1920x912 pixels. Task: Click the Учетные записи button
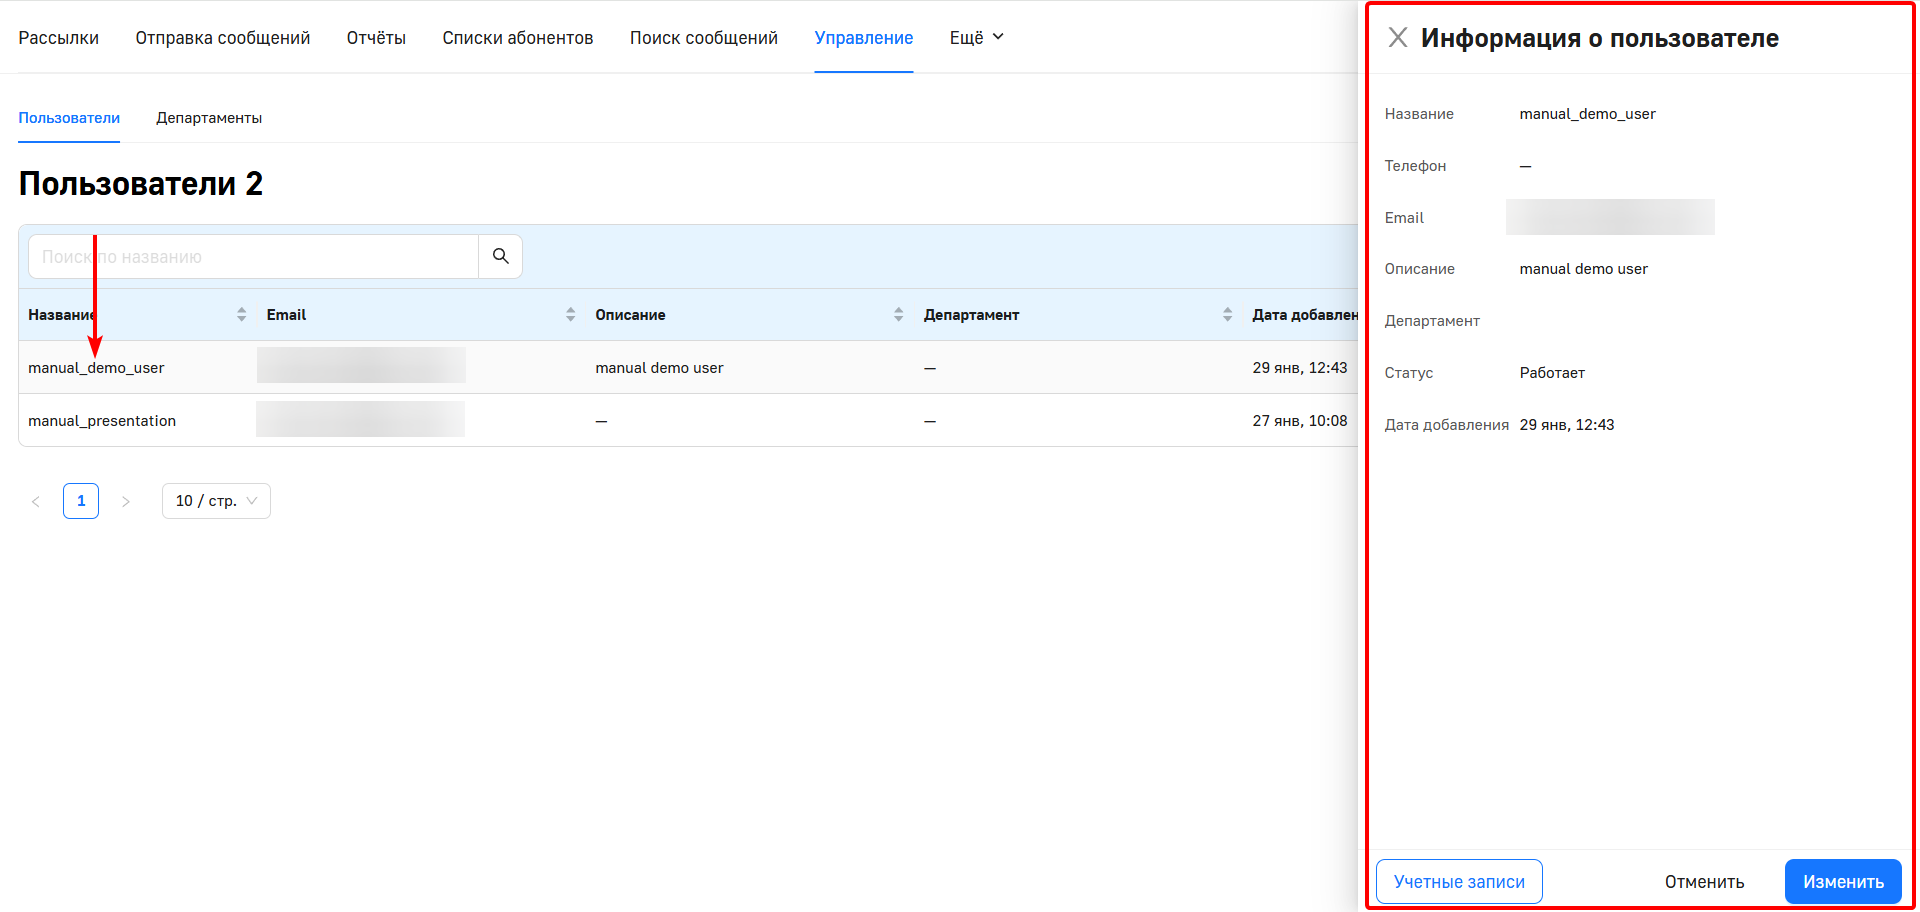[x=1459, y=882]
